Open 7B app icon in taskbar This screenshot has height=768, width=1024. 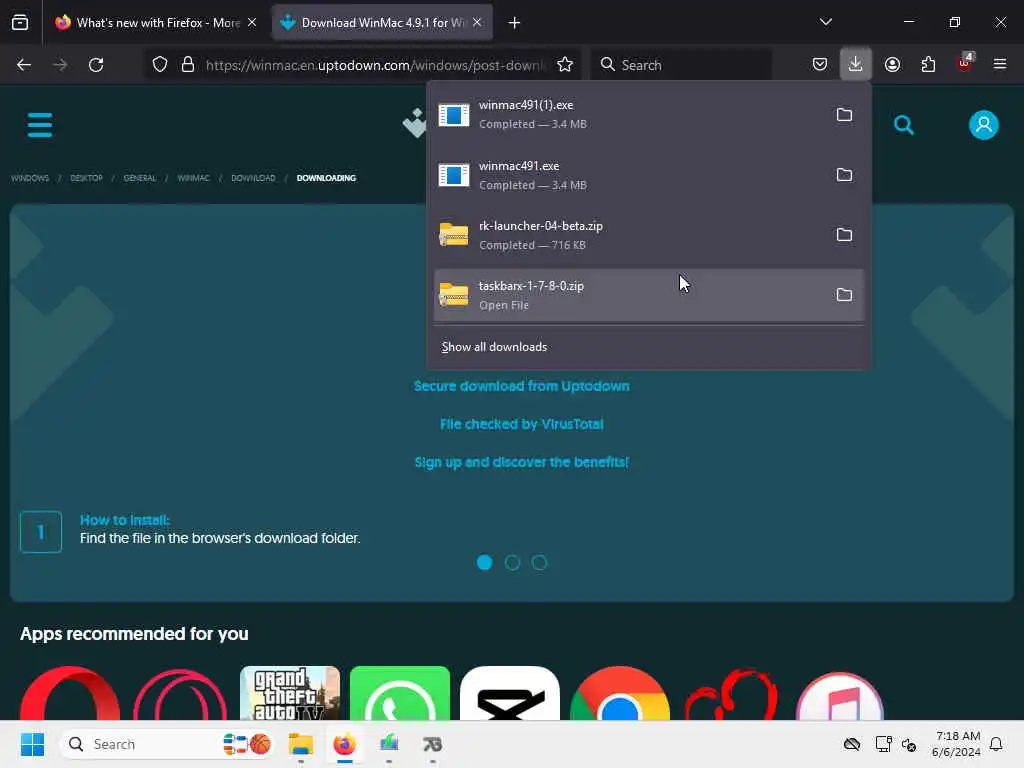click(432, 744)
